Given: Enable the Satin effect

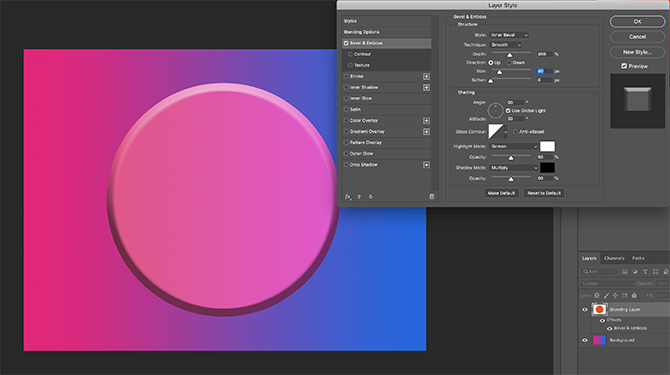Looking at the screenshot, I should pyautogui.click(x=346, y=109).
